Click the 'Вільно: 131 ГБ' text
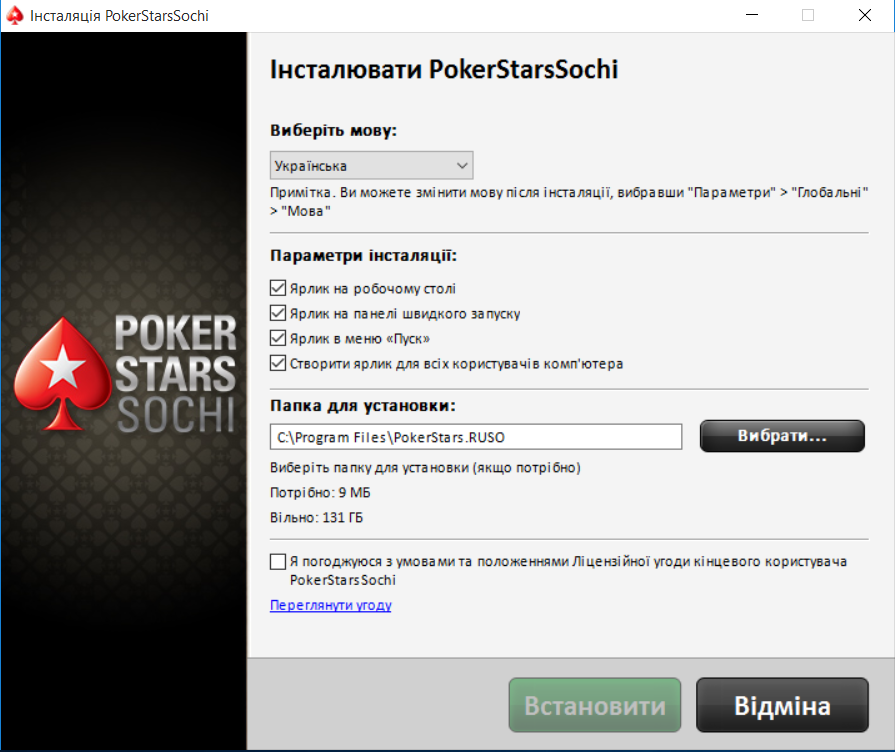This screenshot has height=752, width=895. (316, 518)
